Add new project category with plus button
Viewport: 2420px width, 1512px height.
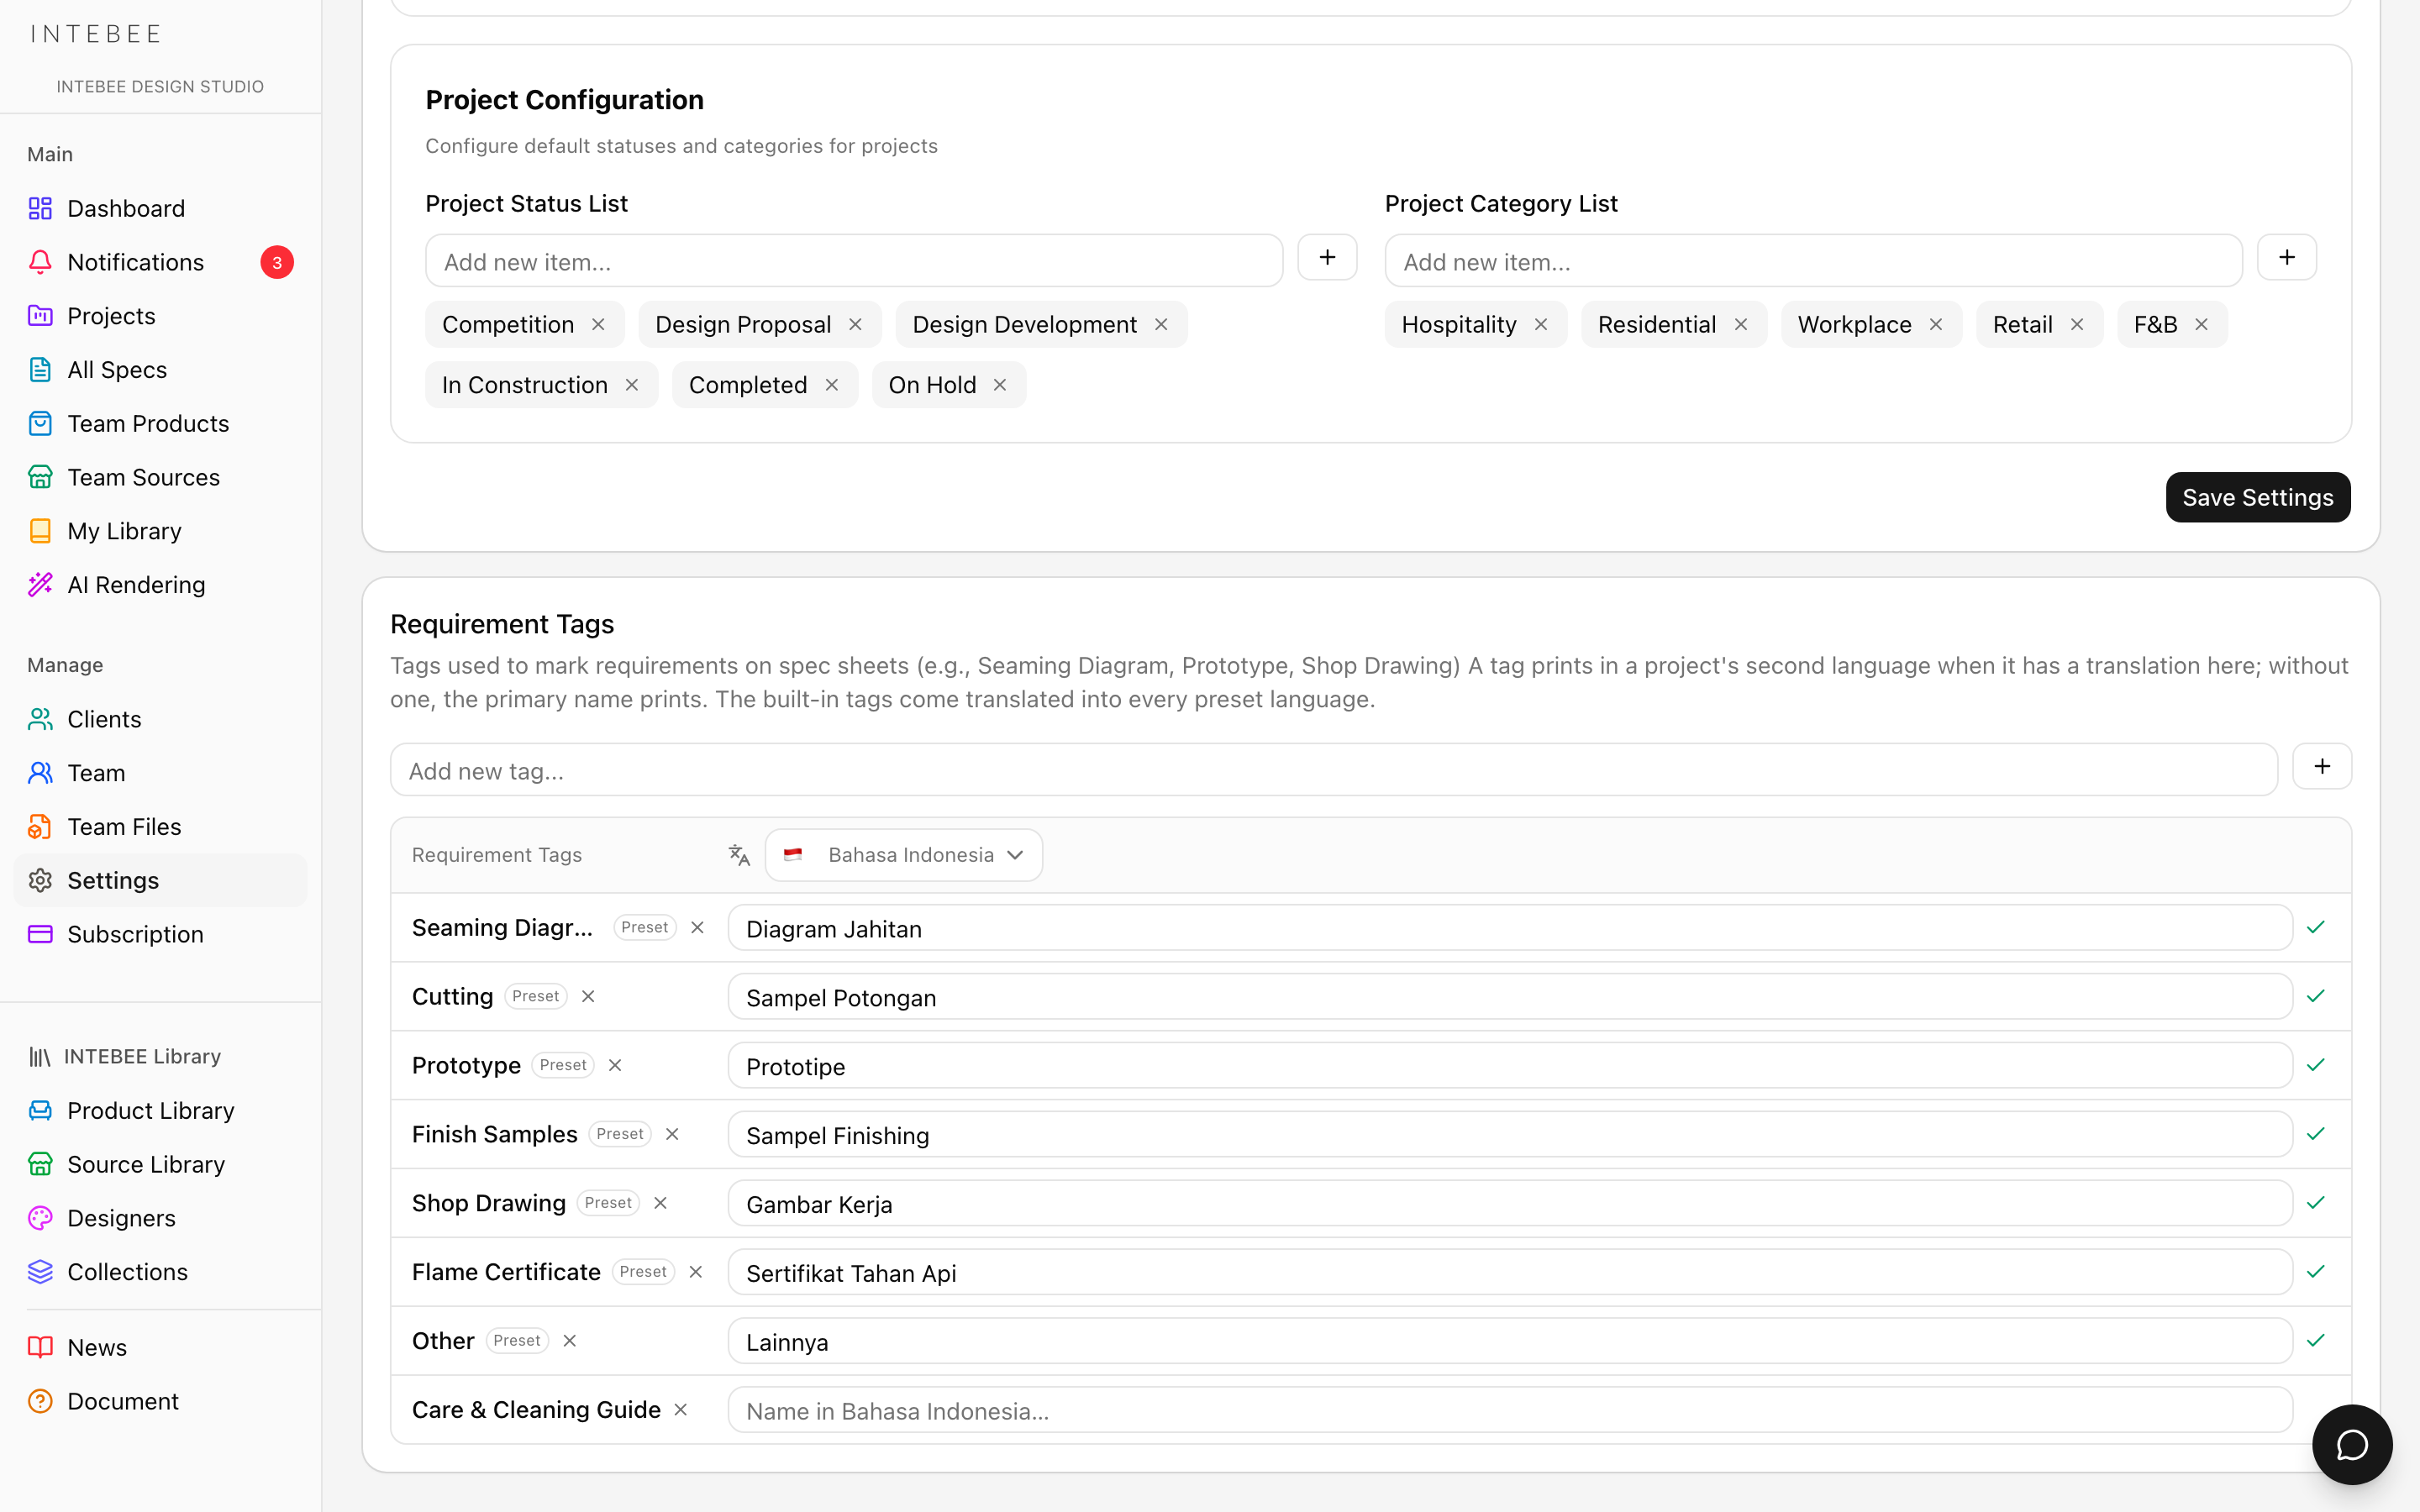click(x=2286, y=258)
